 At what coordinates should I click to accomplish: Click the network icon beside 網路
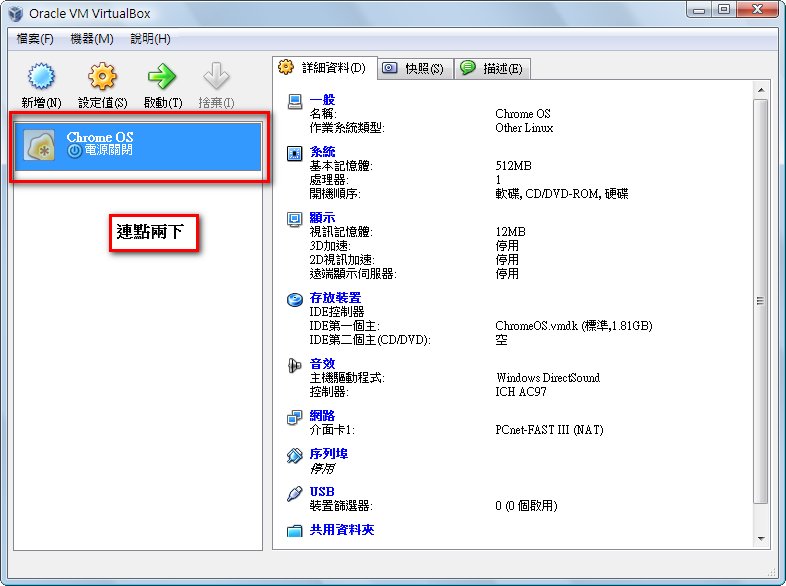(295, 417)
